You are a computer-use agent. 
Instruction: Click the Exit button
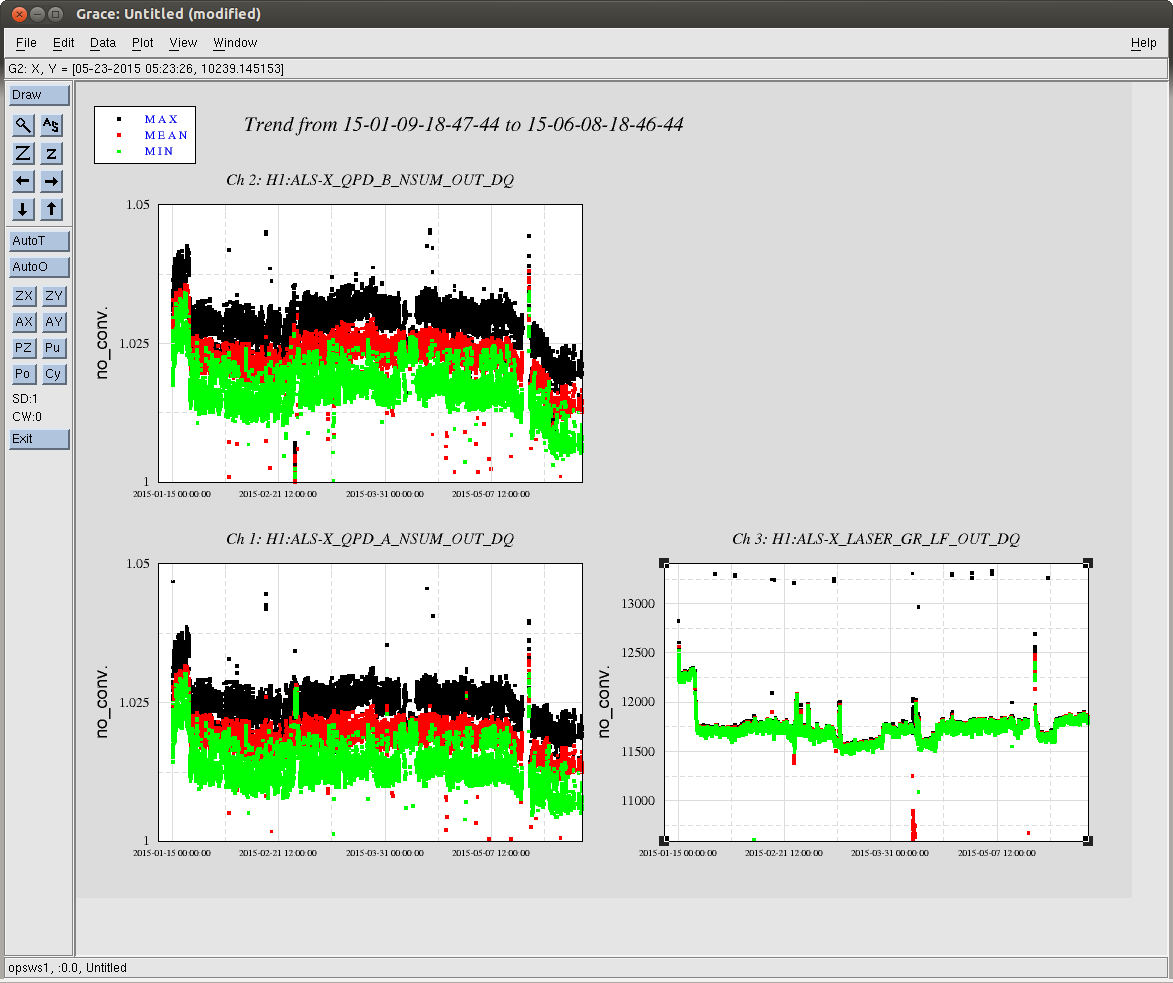coord(39,439)
